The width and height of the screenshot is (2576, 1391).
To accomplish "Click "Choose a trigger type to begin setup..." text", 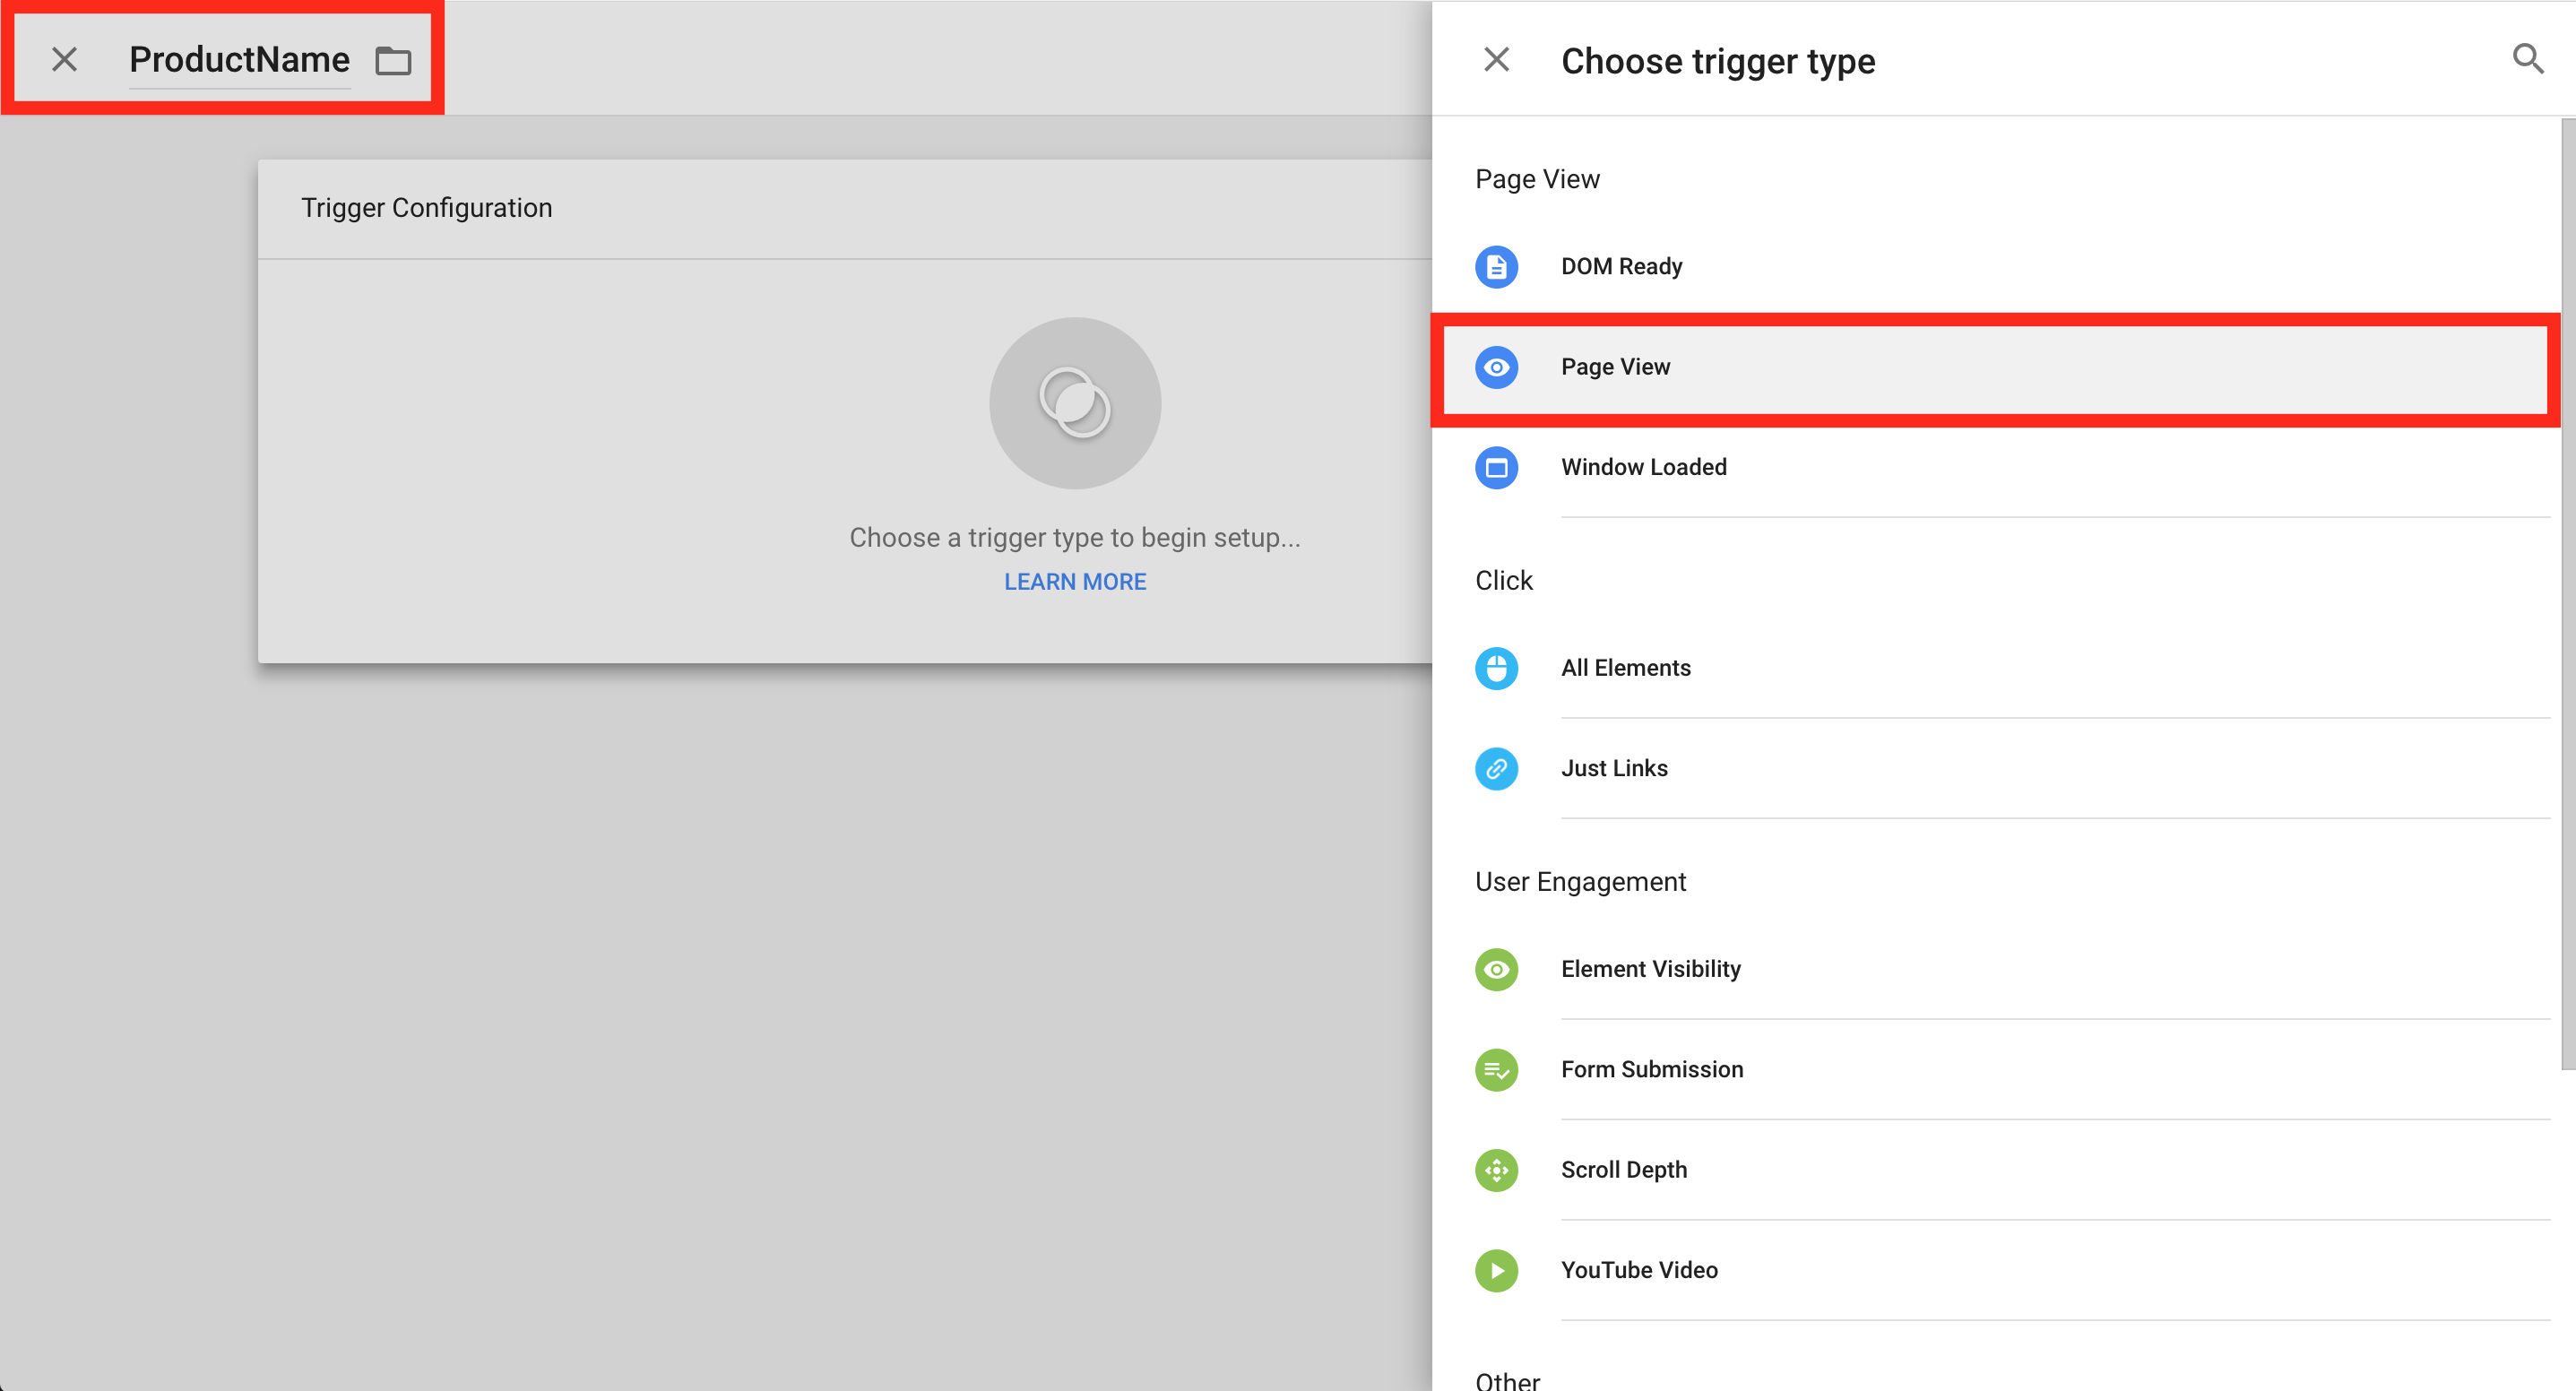I will coord(1075,538).
